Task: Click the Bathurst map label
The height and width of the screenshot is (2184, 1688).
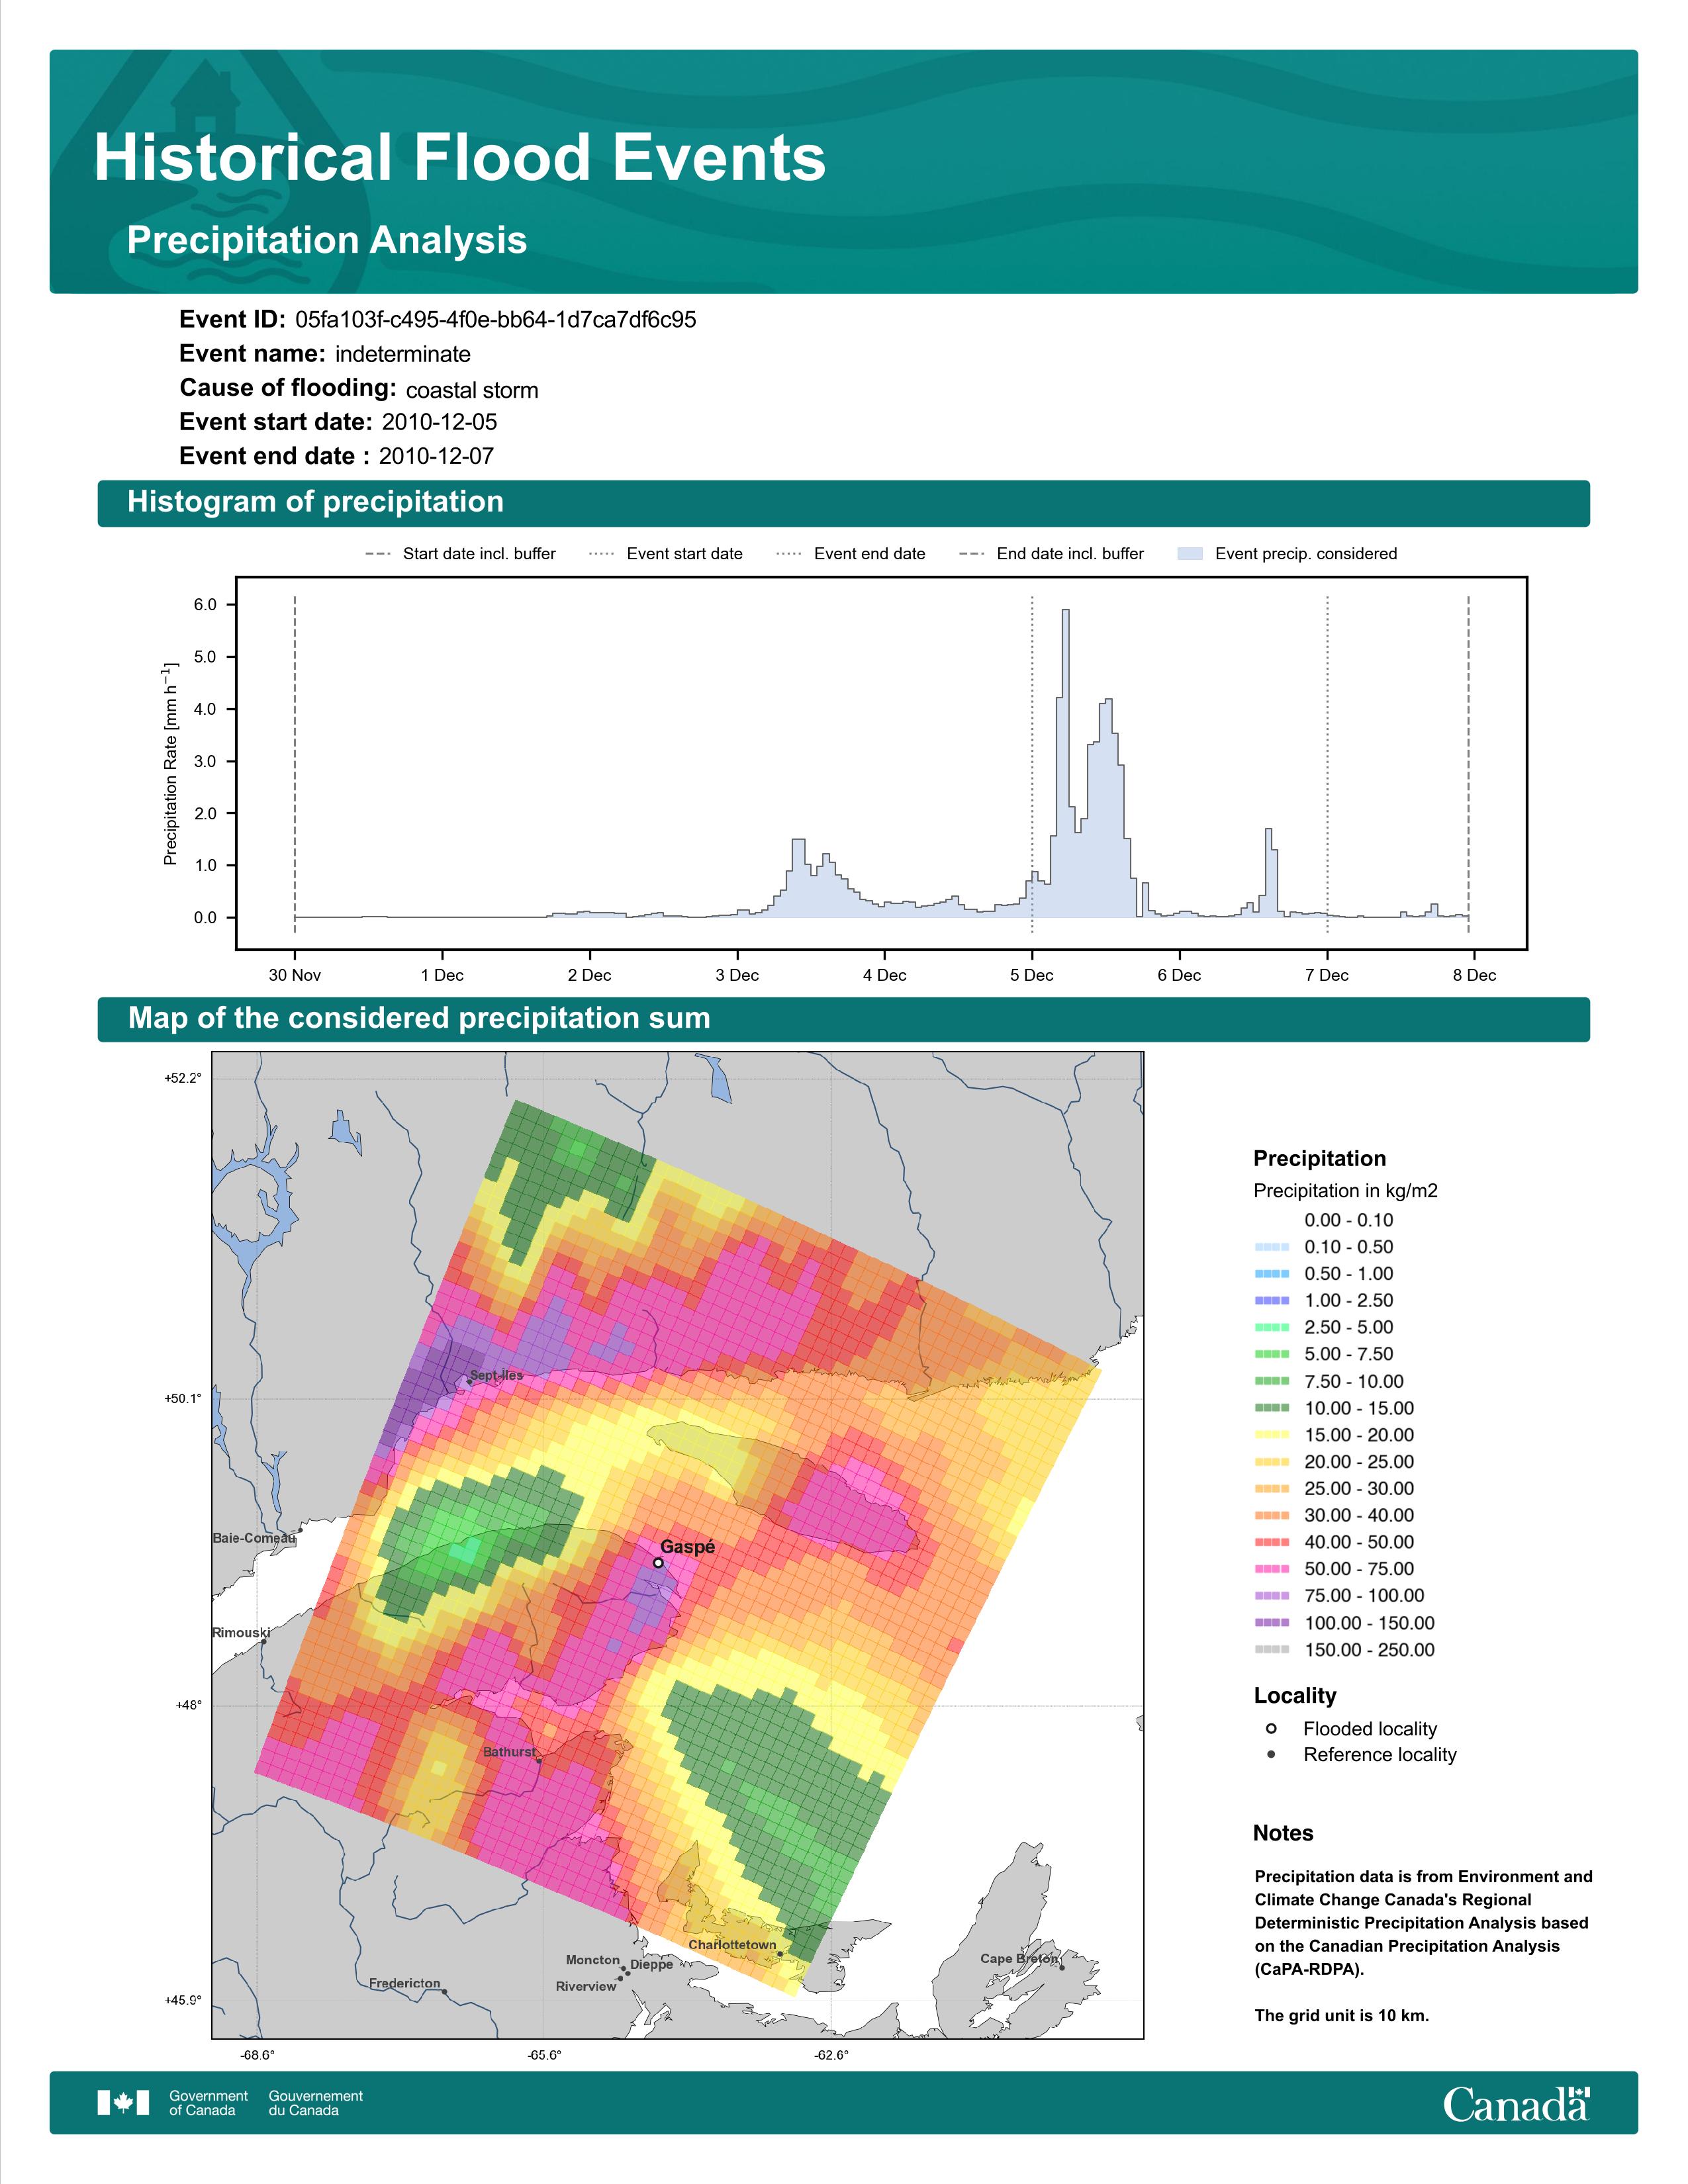Action: 510,1752
